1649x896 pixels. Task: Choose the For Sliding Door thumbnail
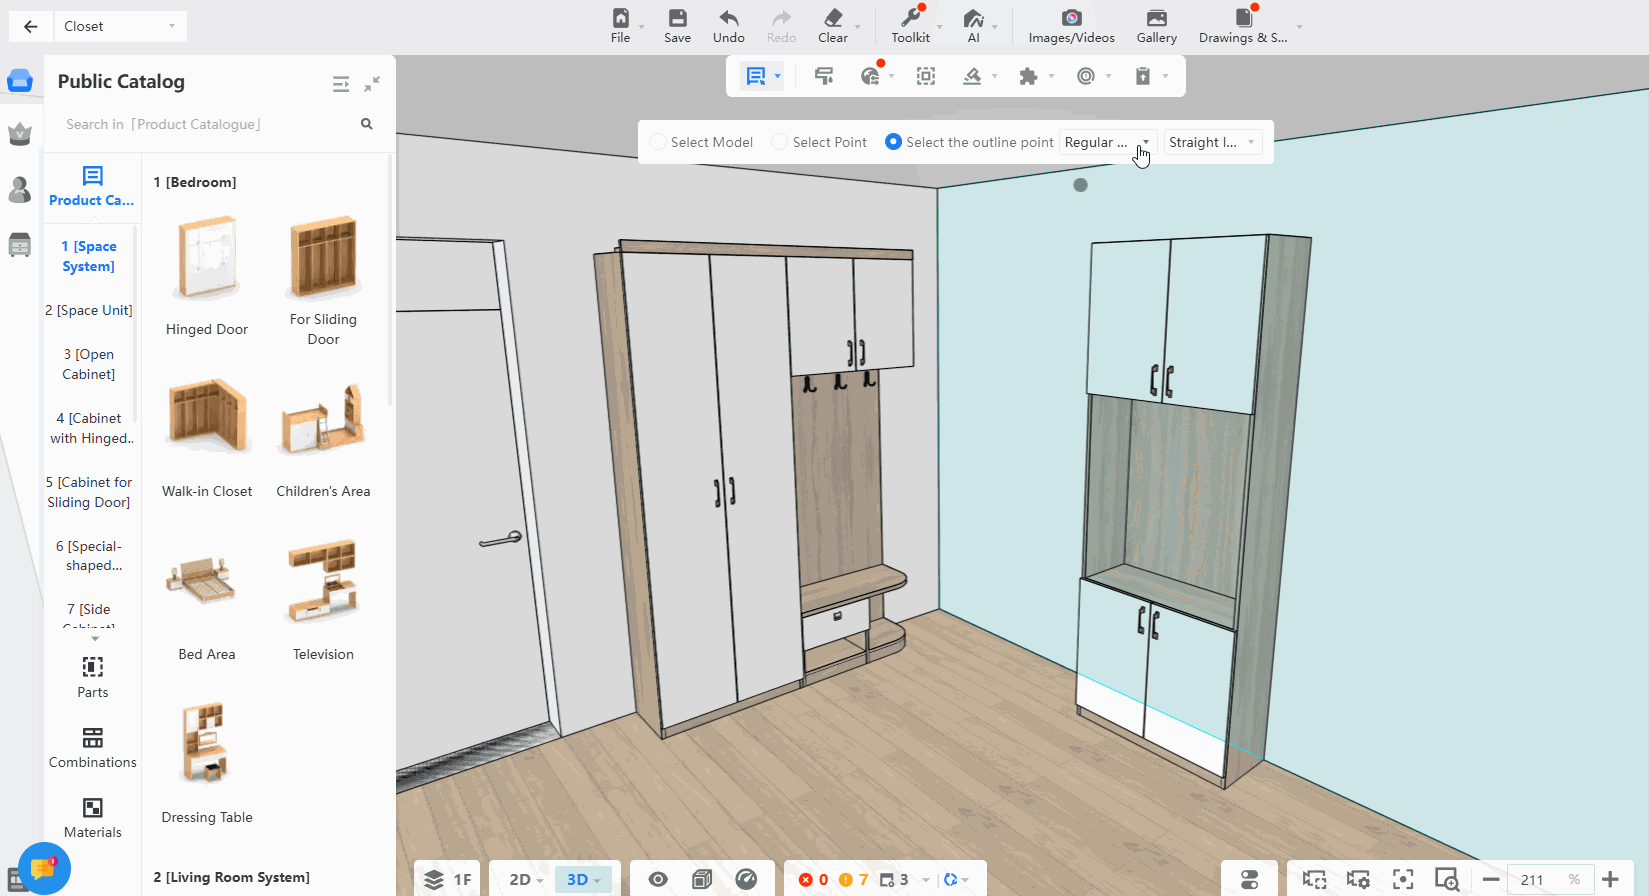pos(323,258)
